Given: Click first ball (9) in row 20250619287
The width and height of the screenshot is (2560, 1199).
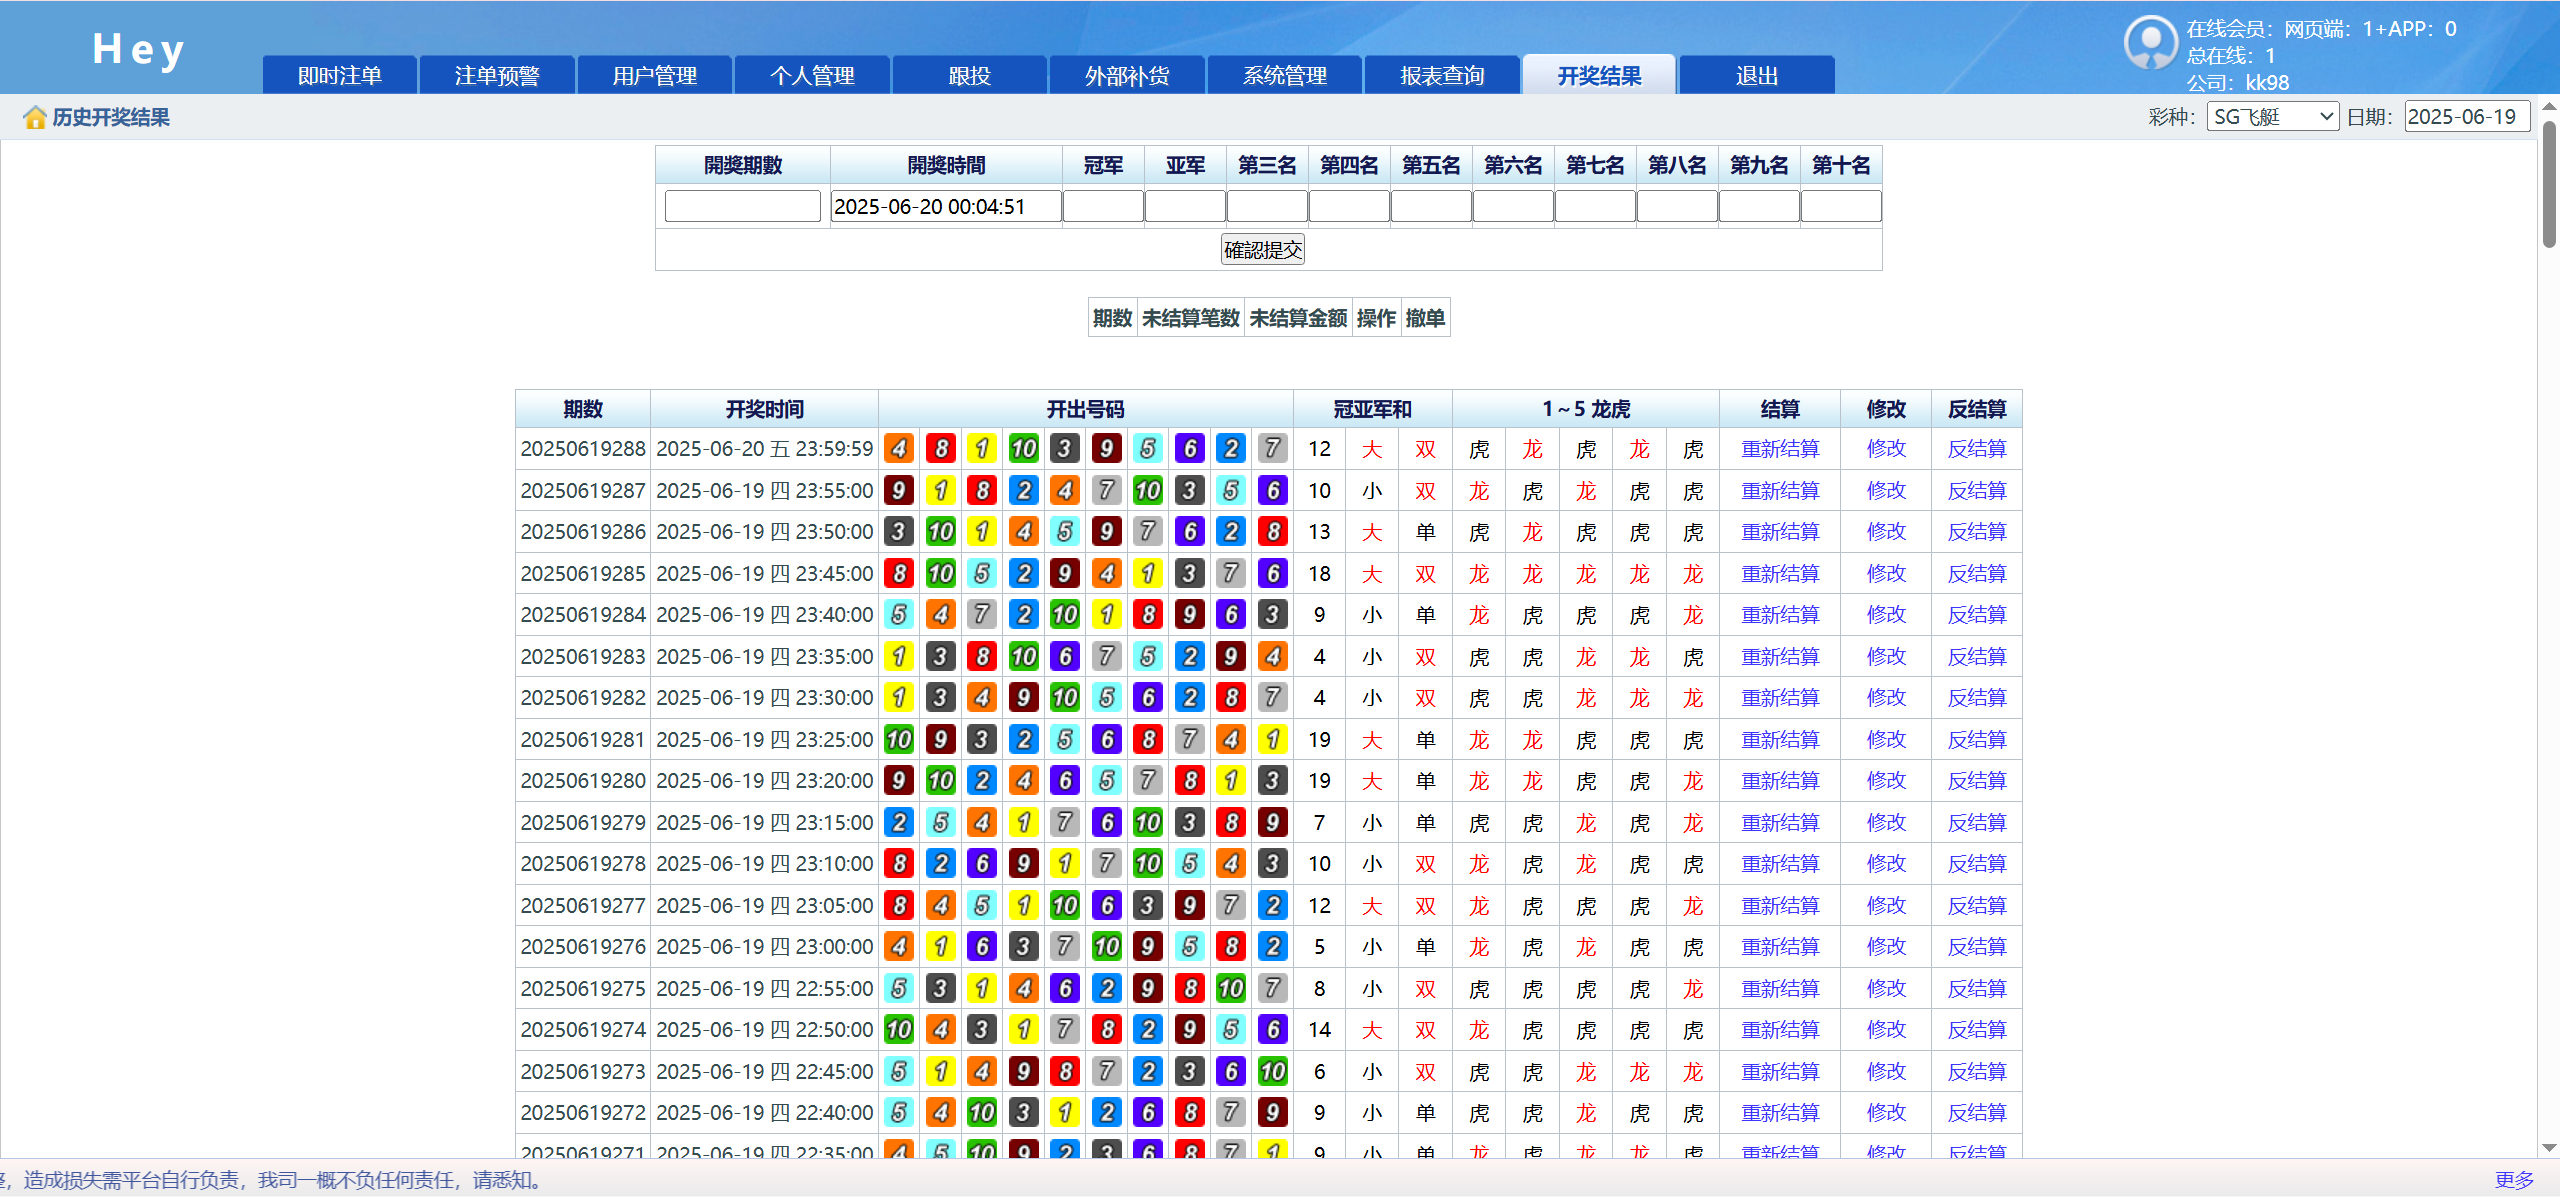Looking at the screenshot, I should coord(899,491).
